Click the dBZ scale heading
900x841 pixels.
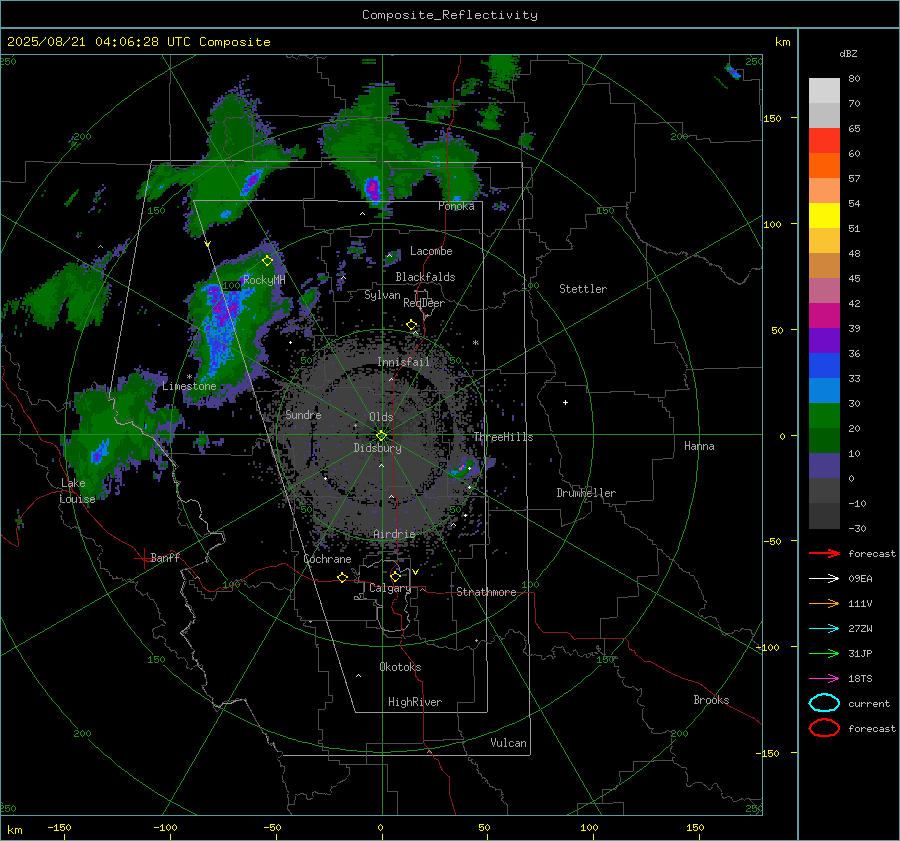coord(848,54)
